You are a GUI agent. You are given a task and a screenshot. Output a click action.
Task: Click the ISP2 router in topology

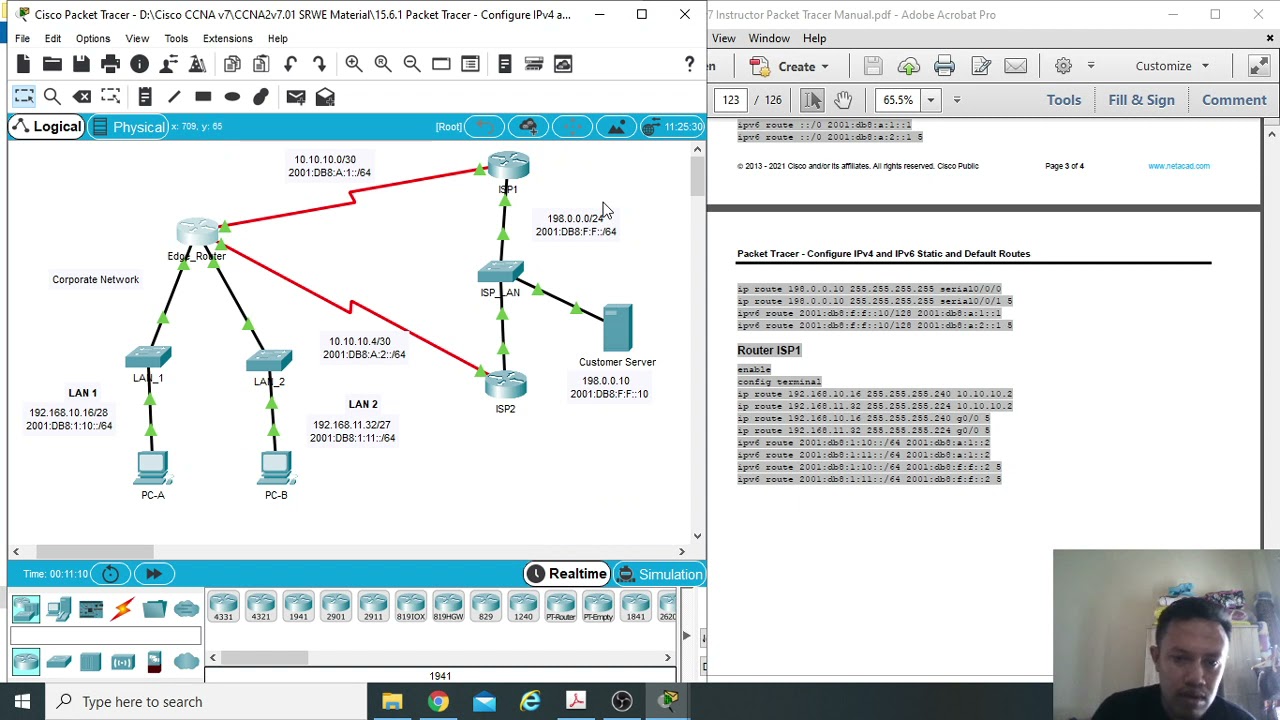pyautogui.click(x=505, y=384)
